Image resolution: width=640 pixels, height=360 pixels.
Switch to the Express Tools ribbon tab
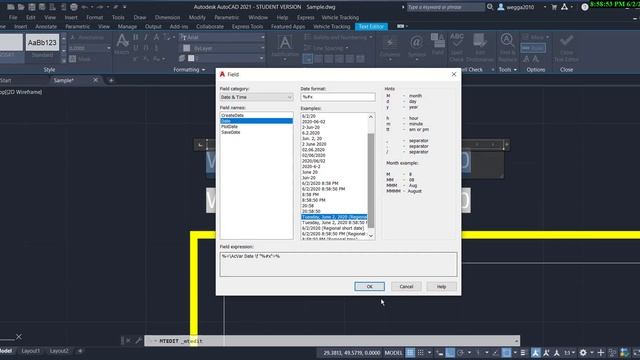pyautogui.click(x=247, y=27)
